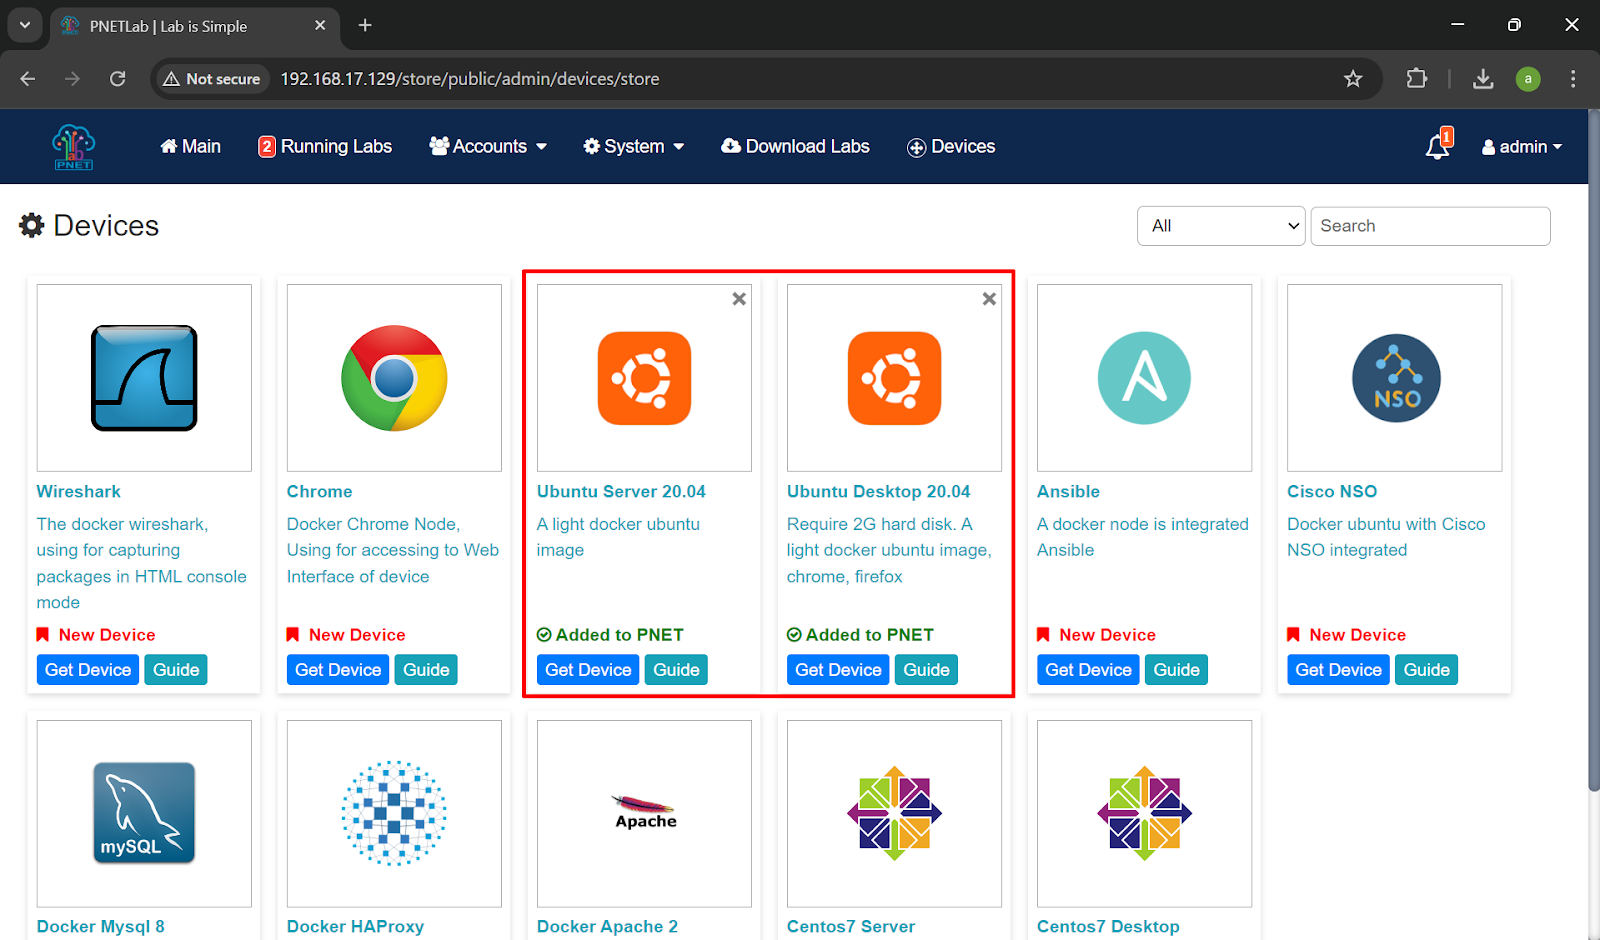The width and height of the screenshot is (1600, 940).
Task: Open Guide for Ansible
Action: point(1176,670)
